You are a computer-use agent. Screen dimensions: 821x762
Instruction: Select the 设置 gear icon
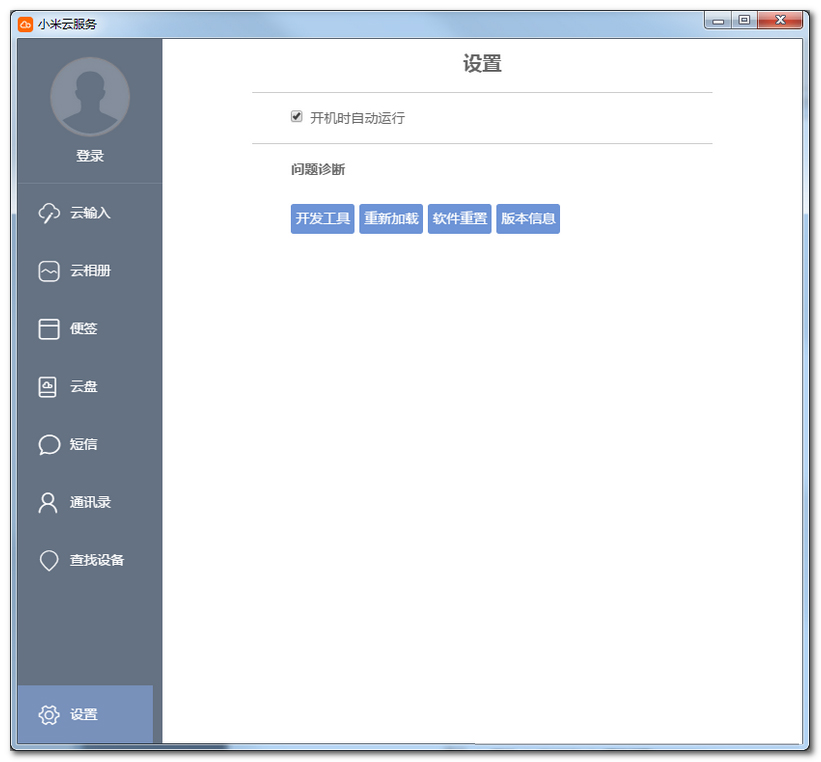point(48,714)
